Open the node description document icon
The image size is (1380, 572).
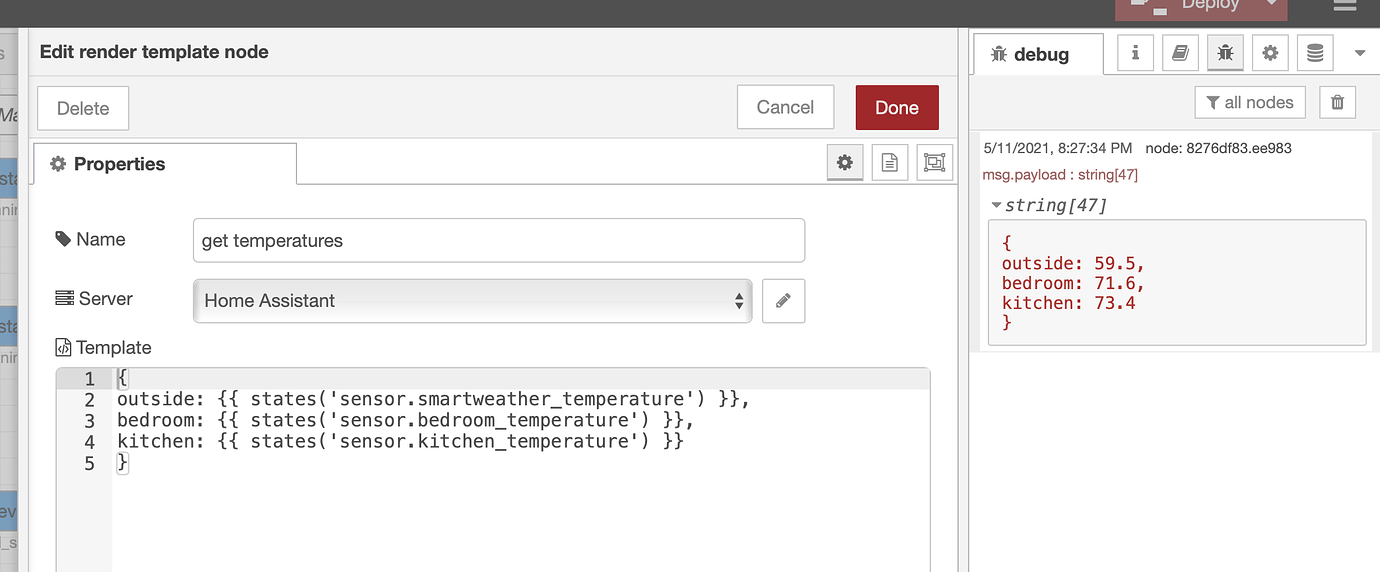coord(890,163)
